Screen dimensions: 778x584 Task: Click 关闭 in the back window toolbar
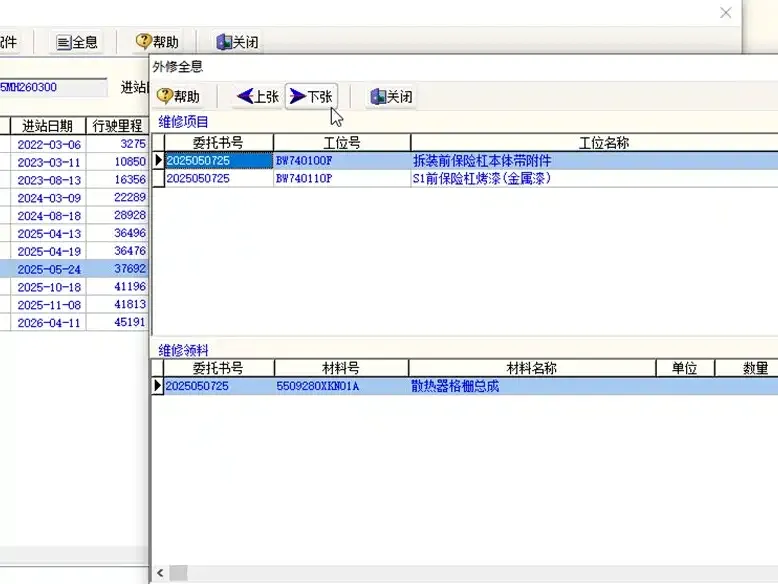point(238,42)
